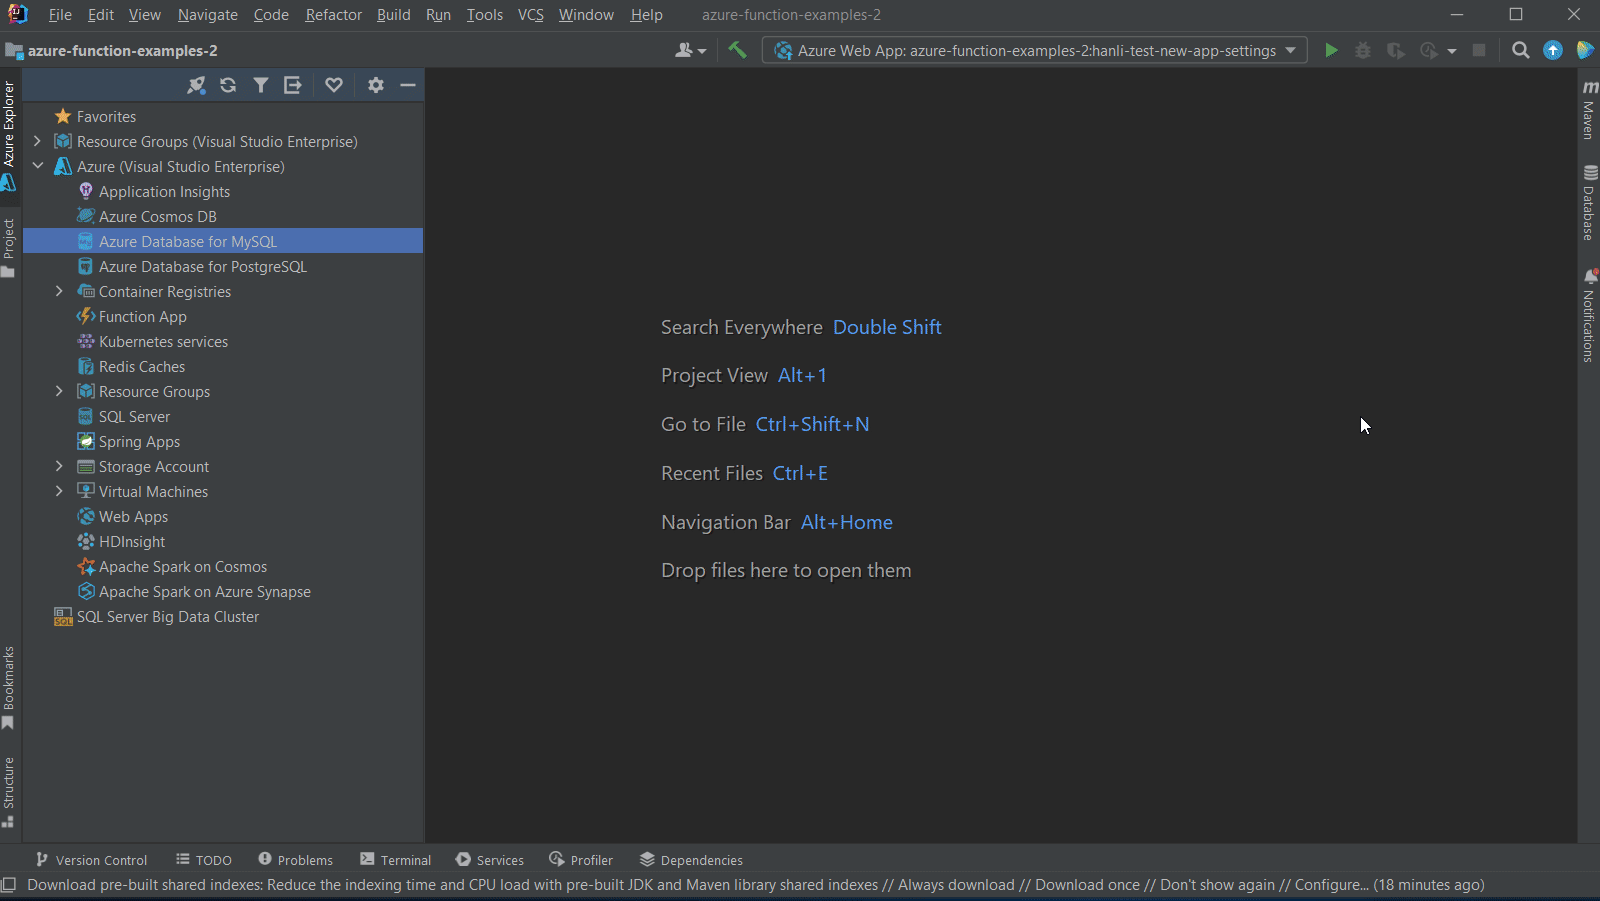This screenshot has width=1600, height=901.
Task: Open the Structure side tab
Action: (x=9, y=792)
